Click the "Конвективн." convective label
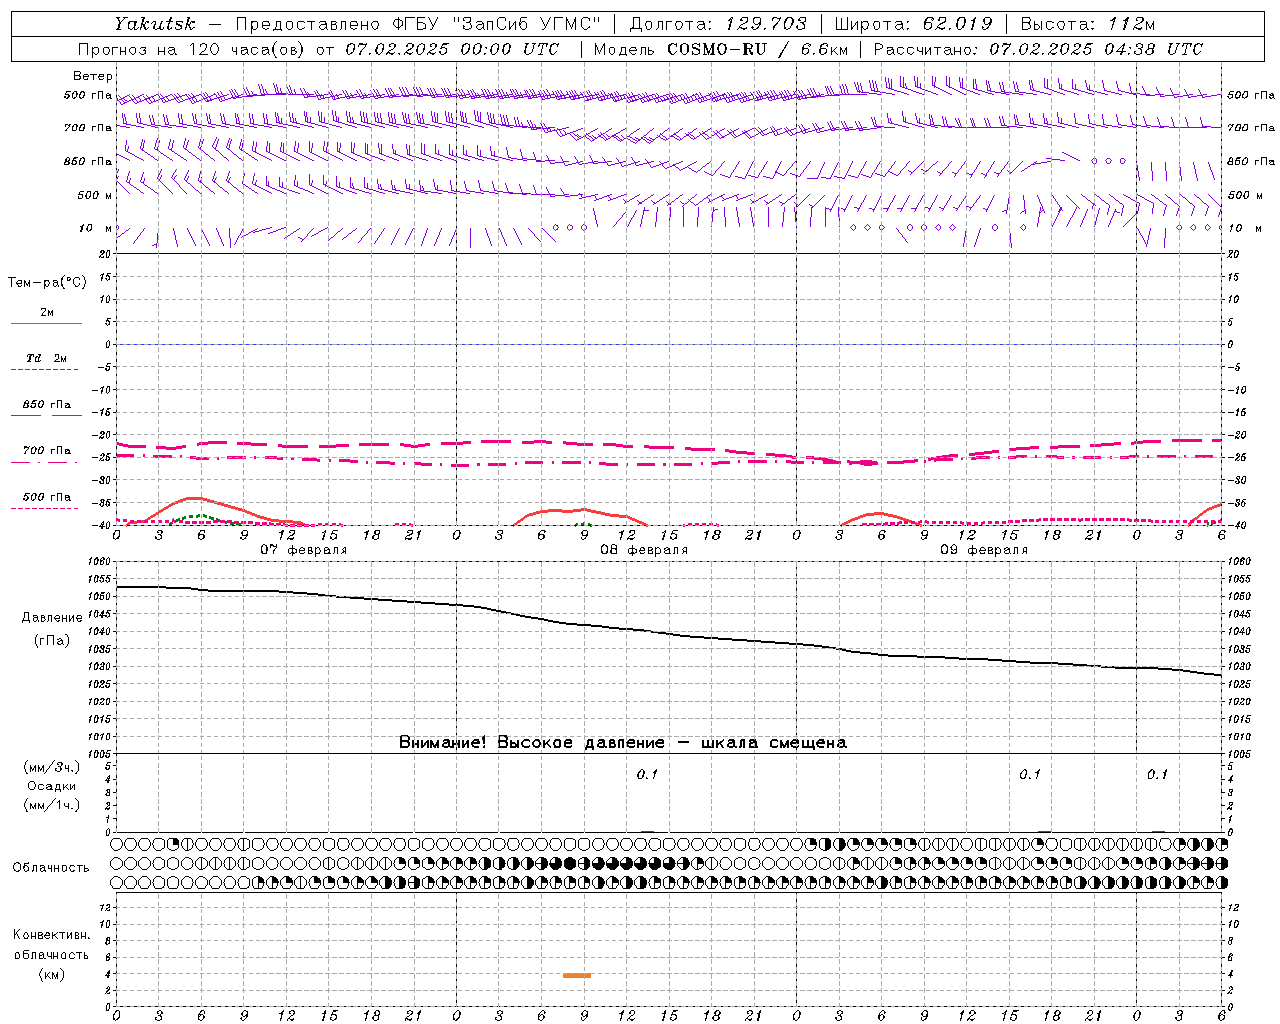The image size is (1280, 1024). (51, 935)
